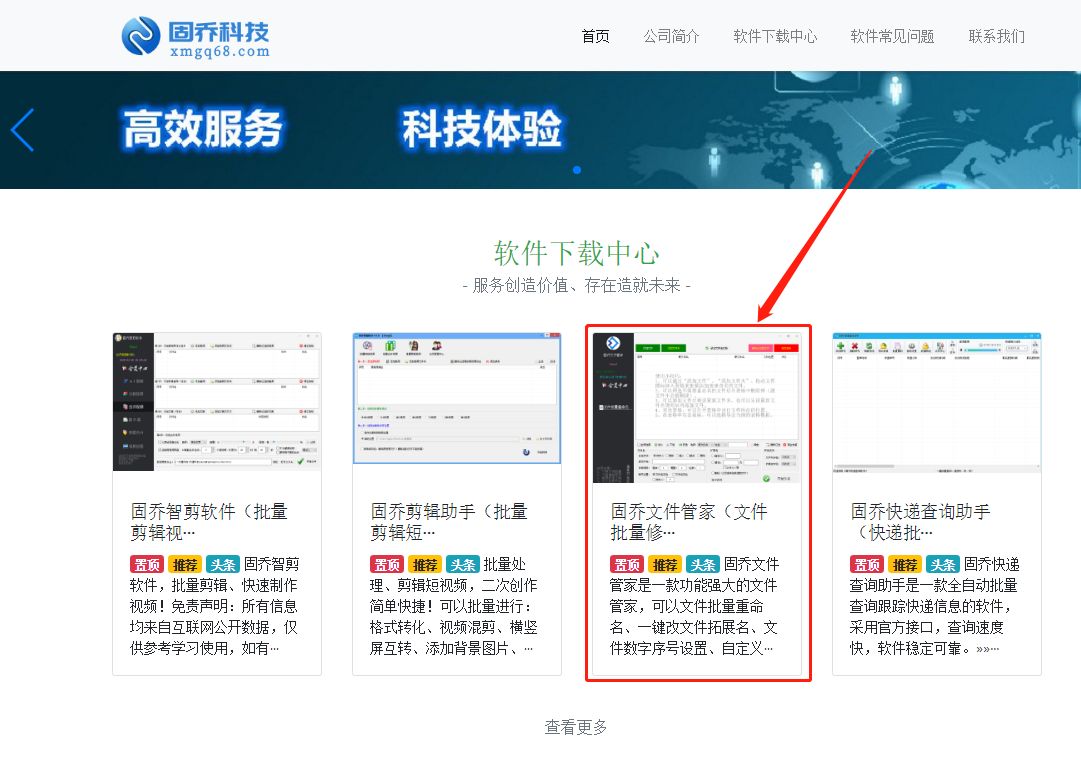Open the 软件常见问题 menu item

[x=890, y=36]
